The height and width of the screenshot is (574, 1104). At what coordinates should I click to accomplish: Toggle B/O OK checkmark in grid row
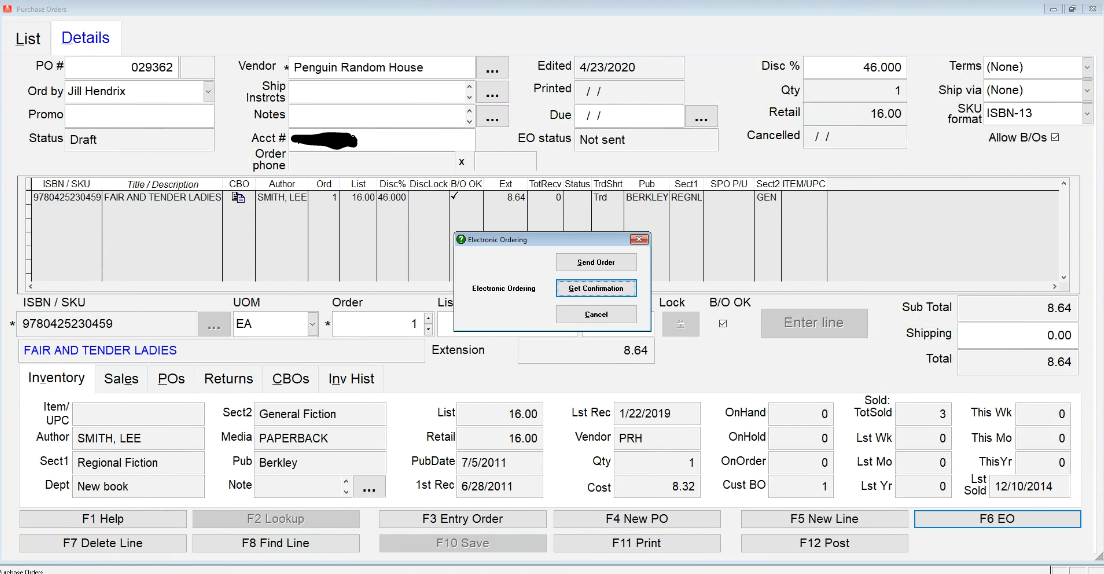pyautogui.click(x=455, y=196)
